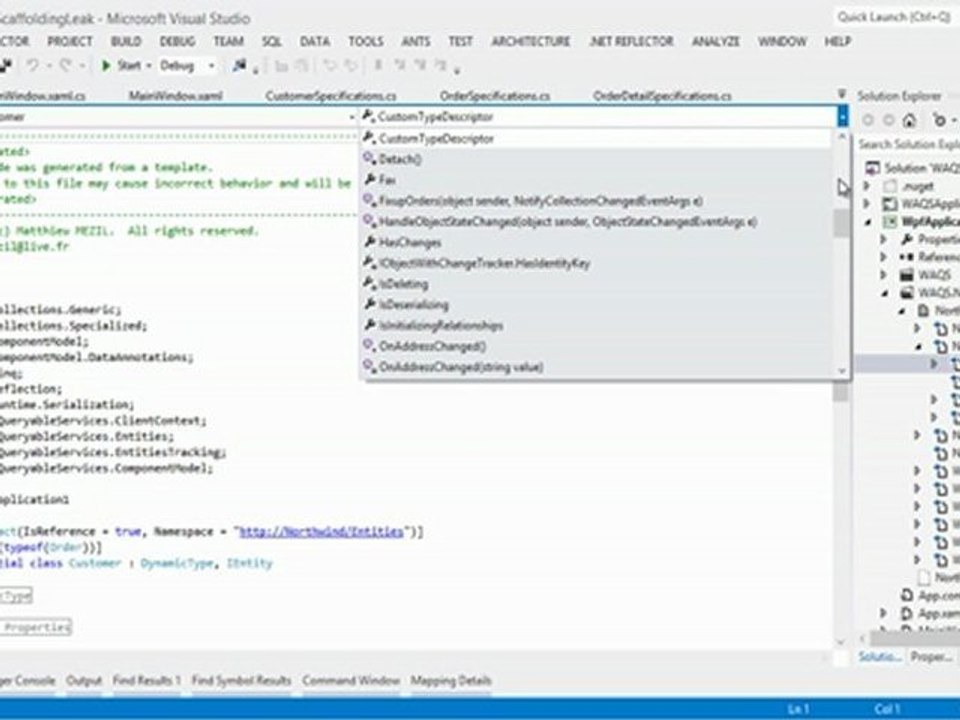
Task: Expand the collapsed Properties region in code
Action: coord(36,627)
